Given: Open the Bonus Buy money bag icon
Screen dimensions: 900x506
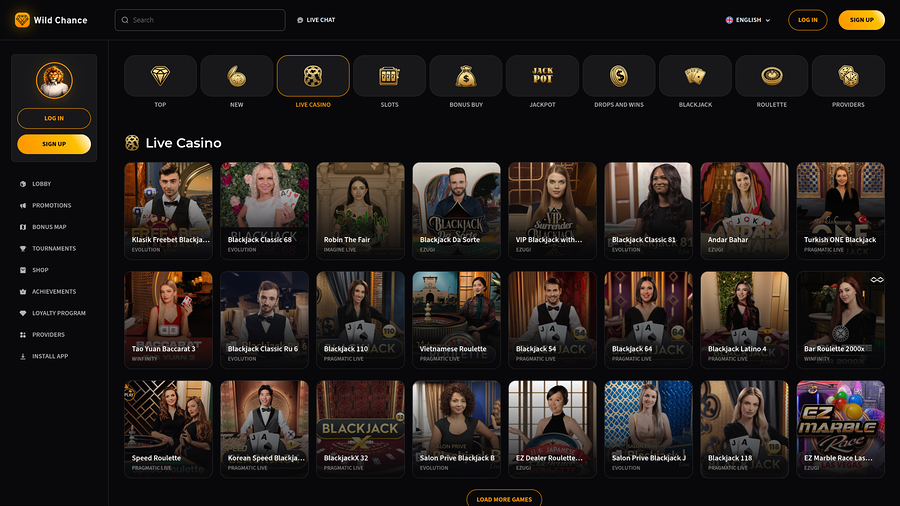Looking at the screenshot, I should (x=465, y=76).
